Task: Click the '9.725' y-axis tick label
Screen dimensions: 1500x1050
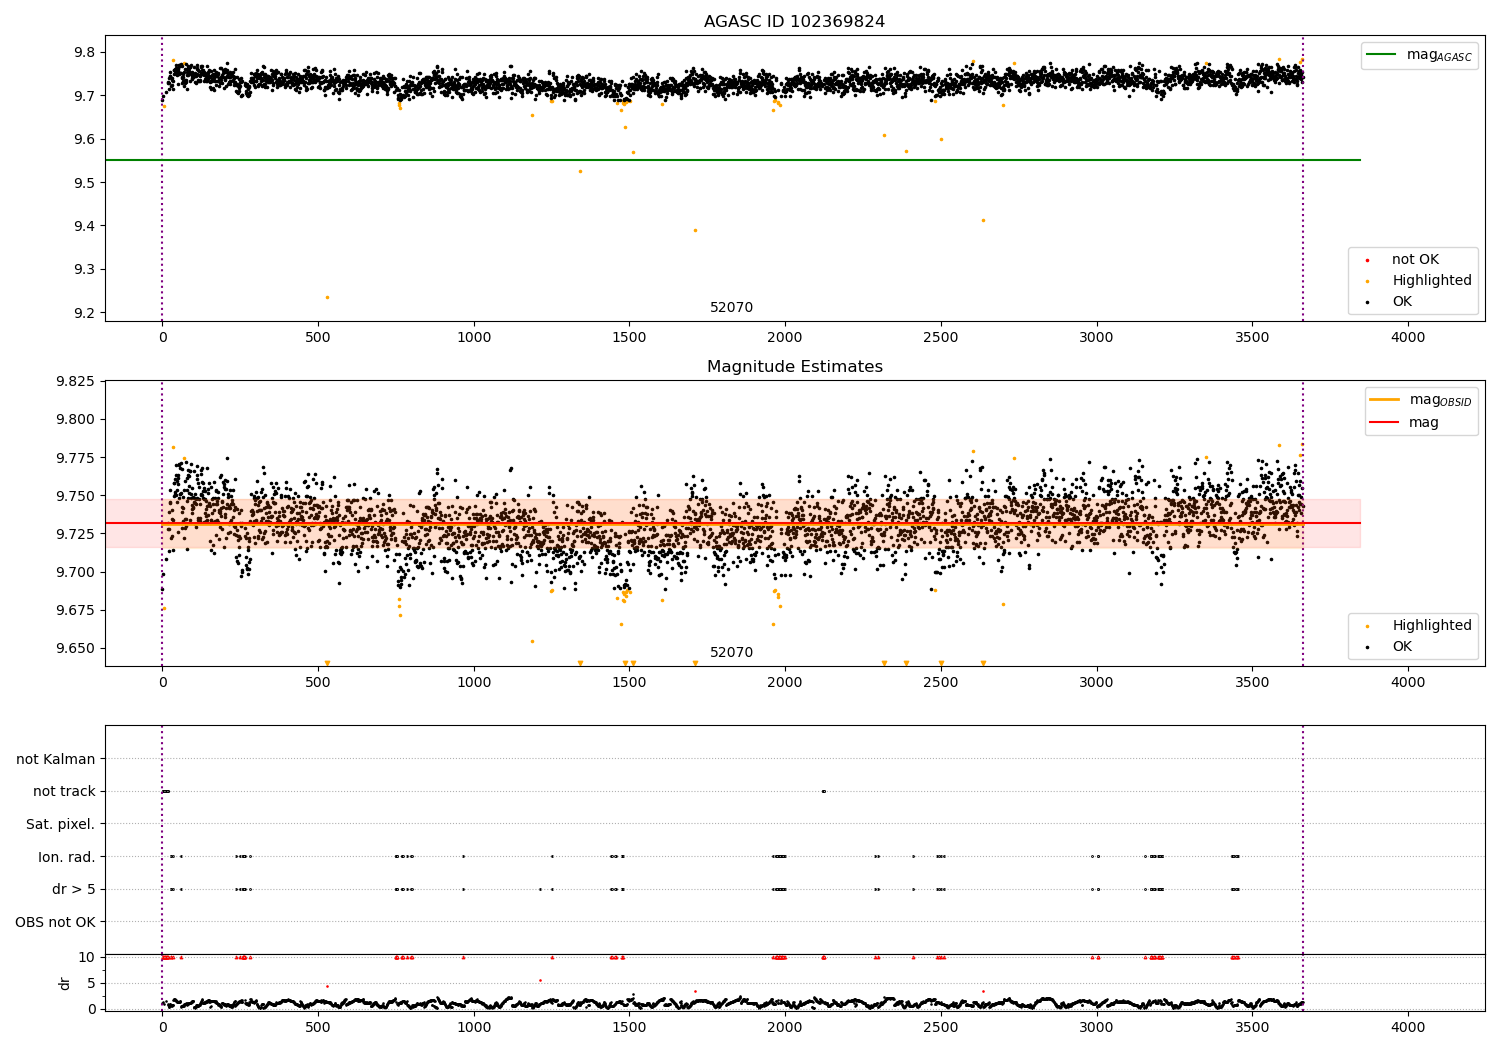Action: [x=75, y=534]
